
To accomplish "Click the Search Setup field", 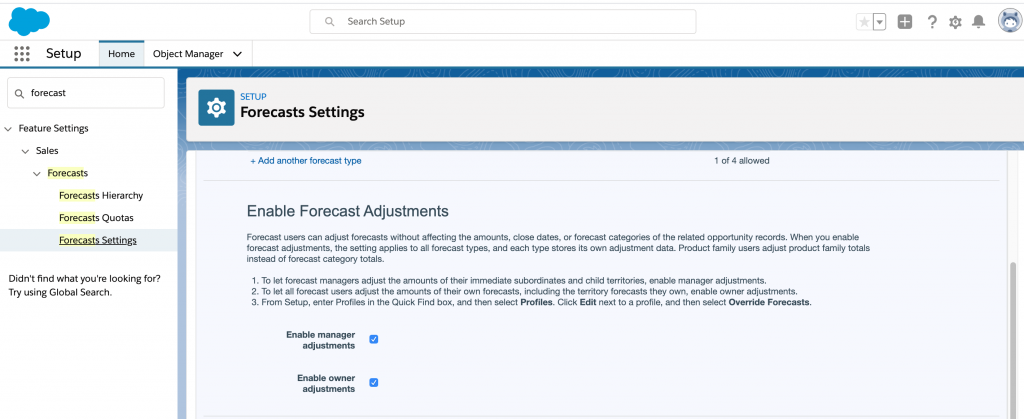I will click(502, 21).
